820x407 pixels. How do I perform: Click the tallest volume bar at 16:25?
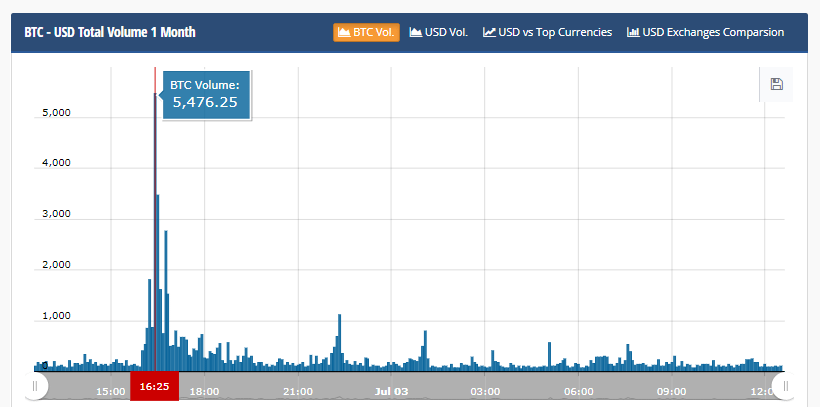tap(155, 232)
